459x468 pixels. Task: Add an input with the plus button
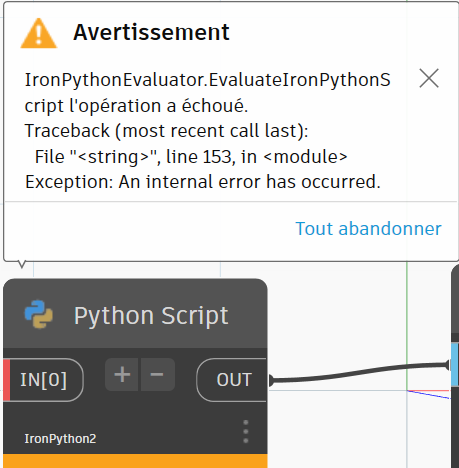click(122, 374)
